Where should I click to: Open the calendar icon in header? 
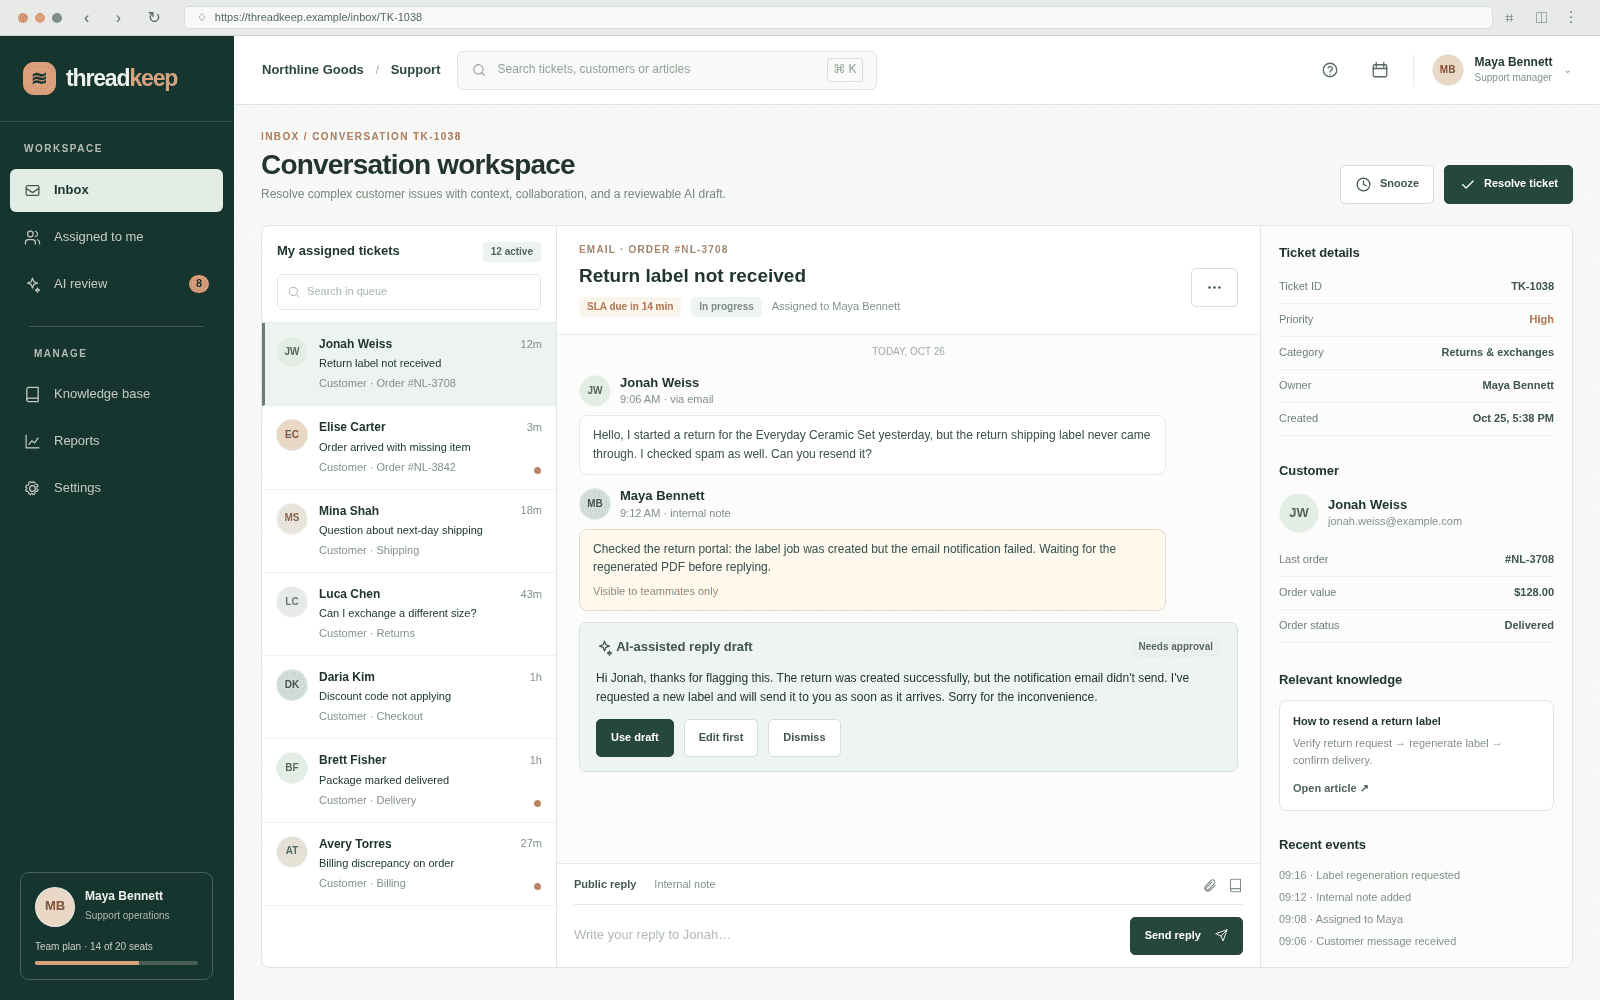click(x=1380, y=70)
